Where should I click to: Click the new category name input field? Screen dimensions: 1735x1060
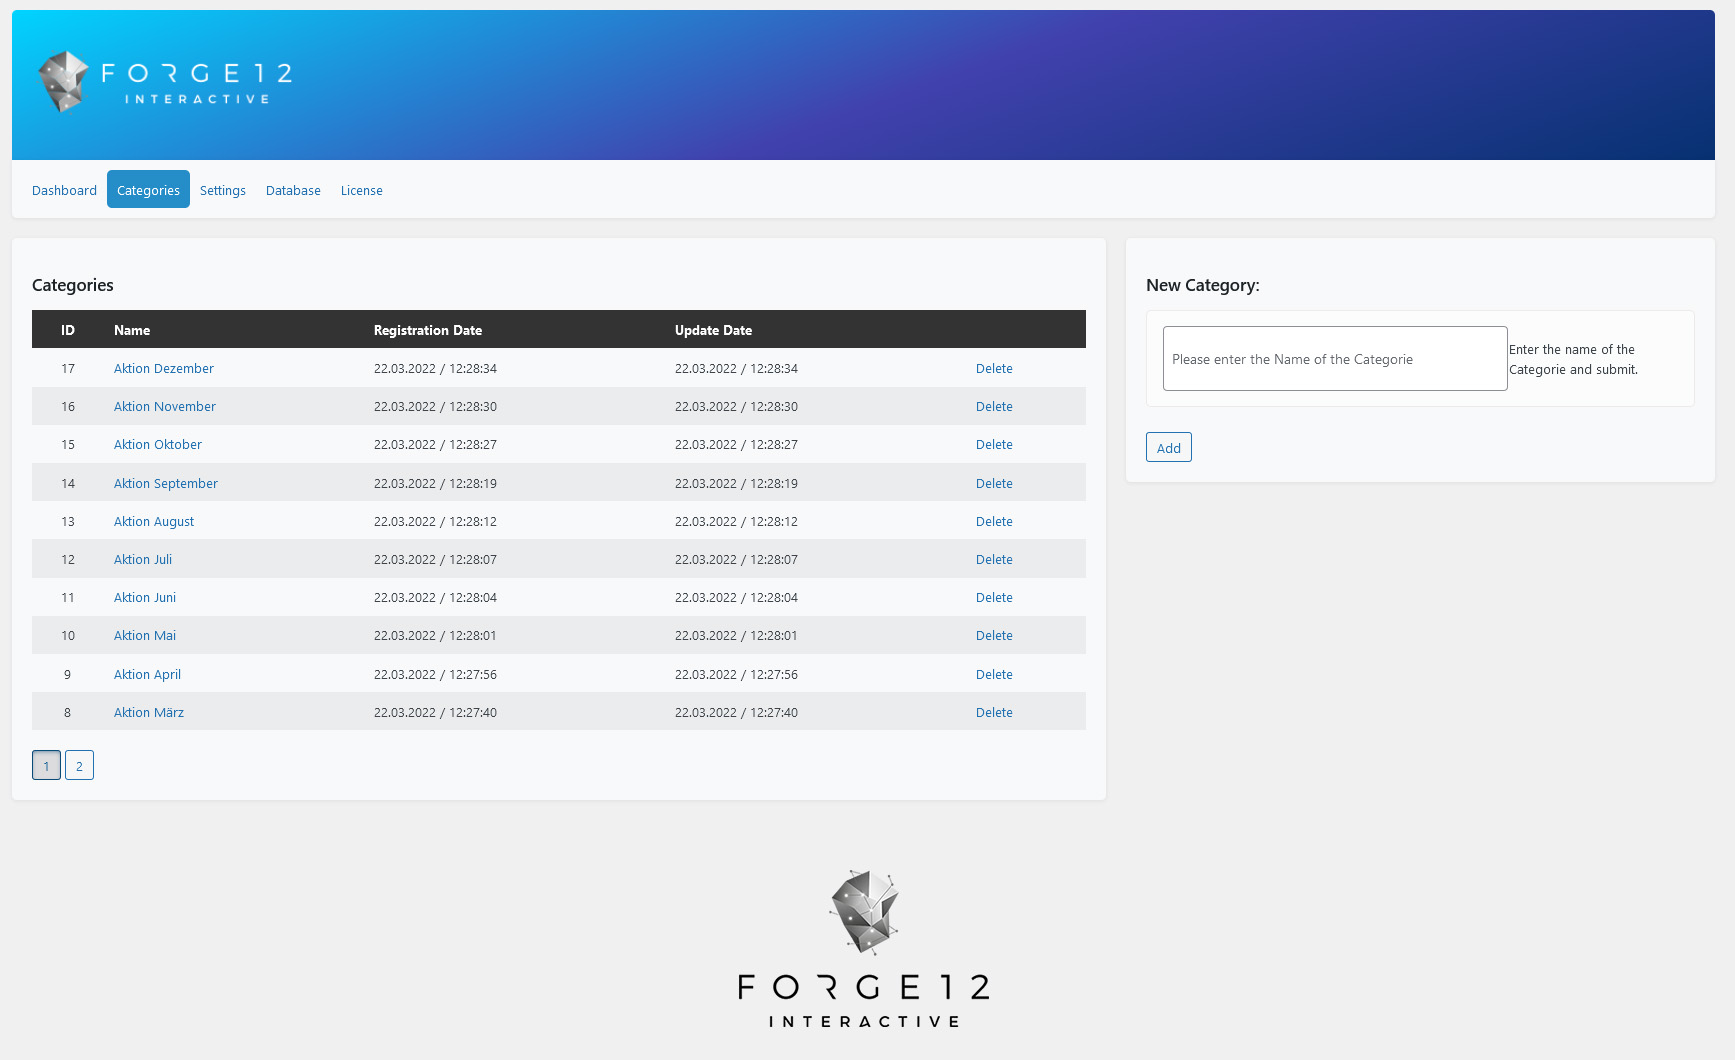click(x=1334, y=358)
